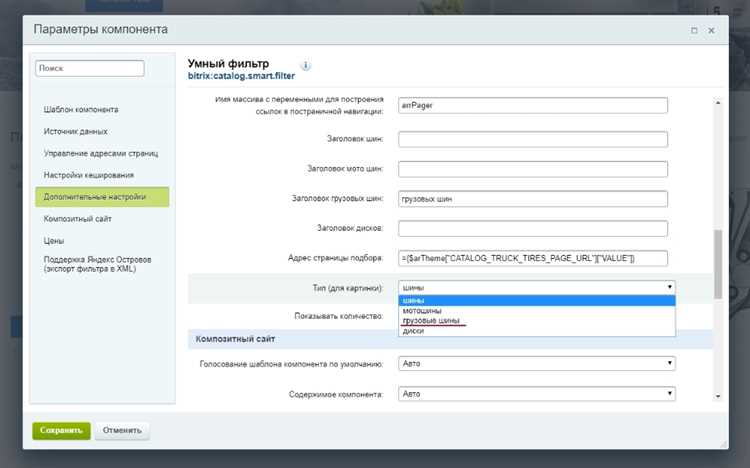This screenshot has height=468, width=750.
Task: Go to Управление адресами страниц section
Action: [x=101, y=153]
